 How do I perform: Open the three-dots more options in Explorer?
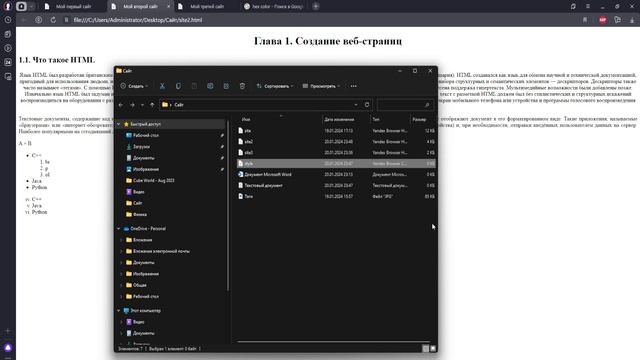[x=353, y=86]
